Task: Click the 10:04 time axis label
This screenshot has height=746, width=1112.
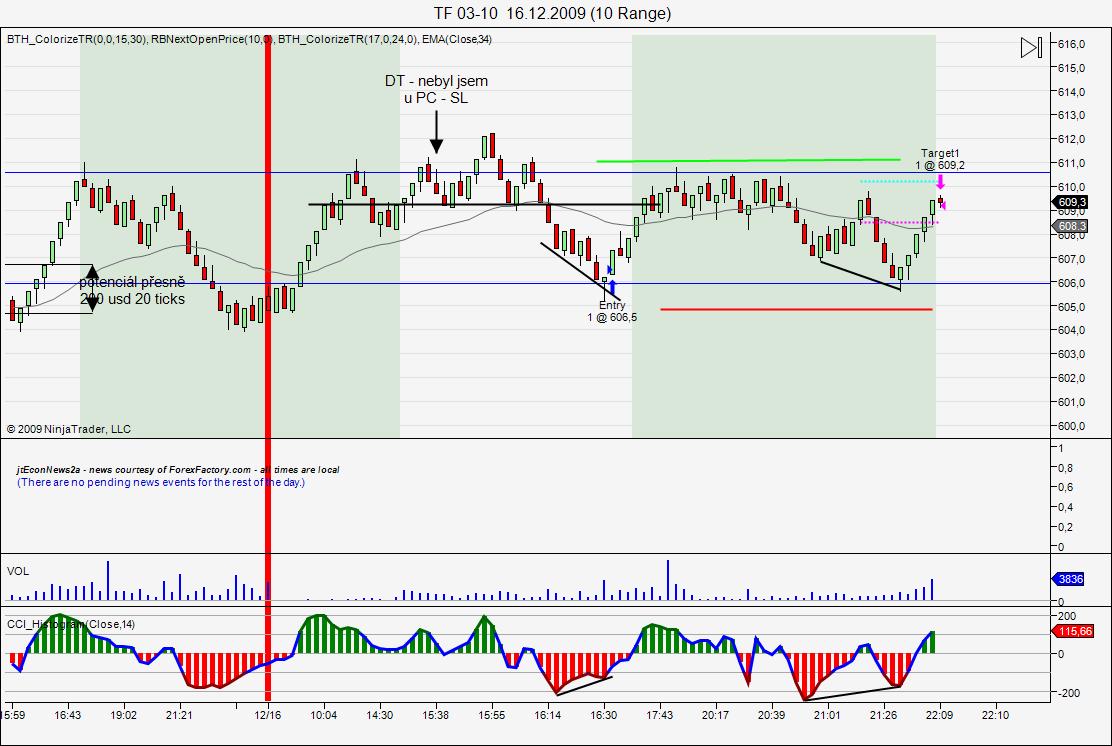Action: [x=323, y=715]
